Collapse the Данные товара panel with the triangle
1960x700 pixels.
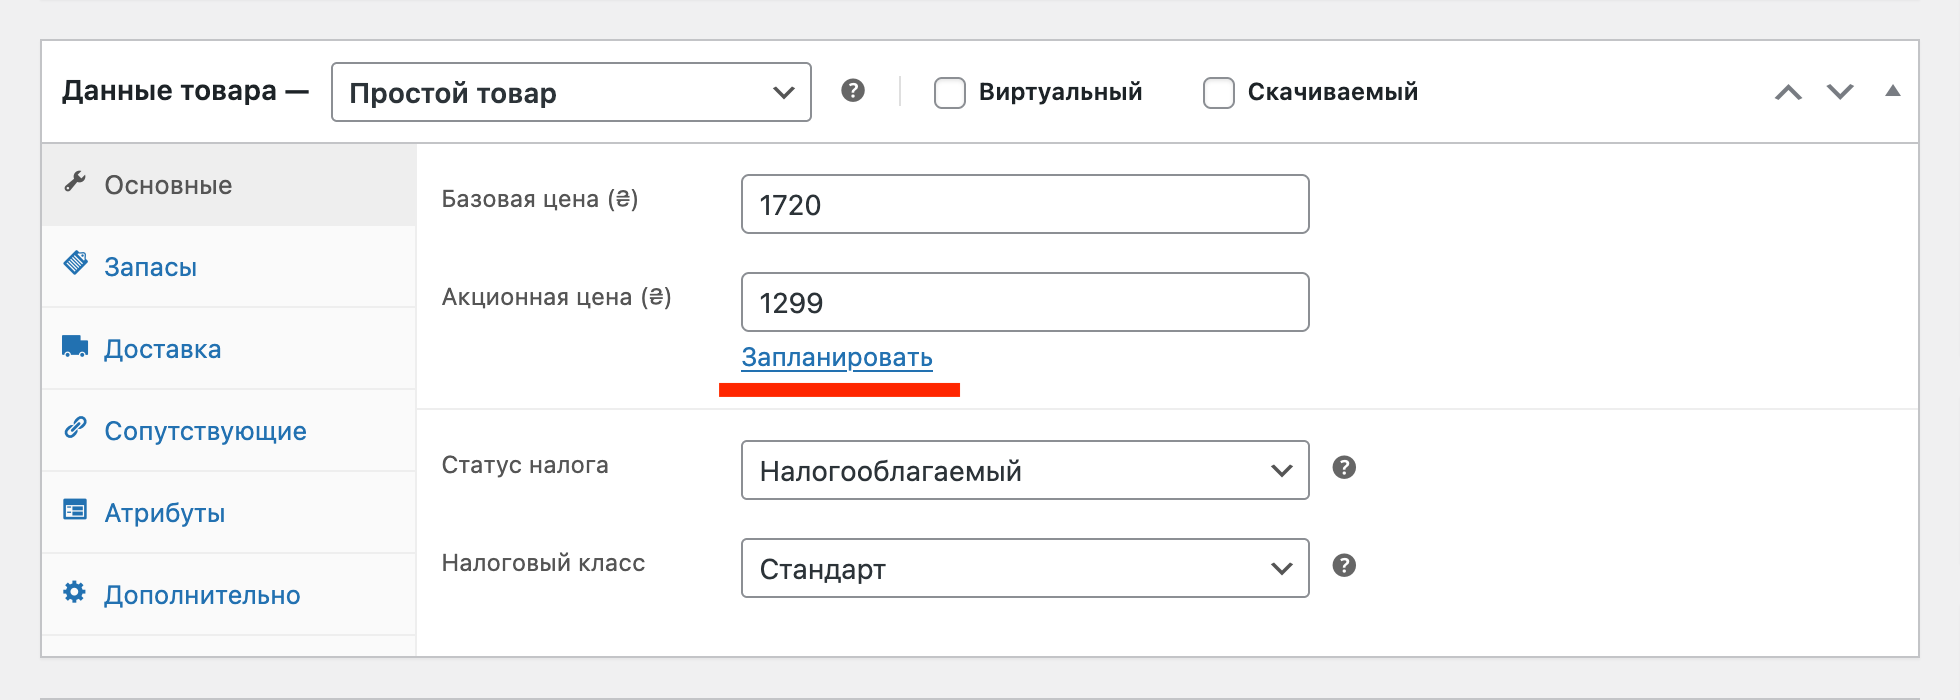pos(1892,91)
